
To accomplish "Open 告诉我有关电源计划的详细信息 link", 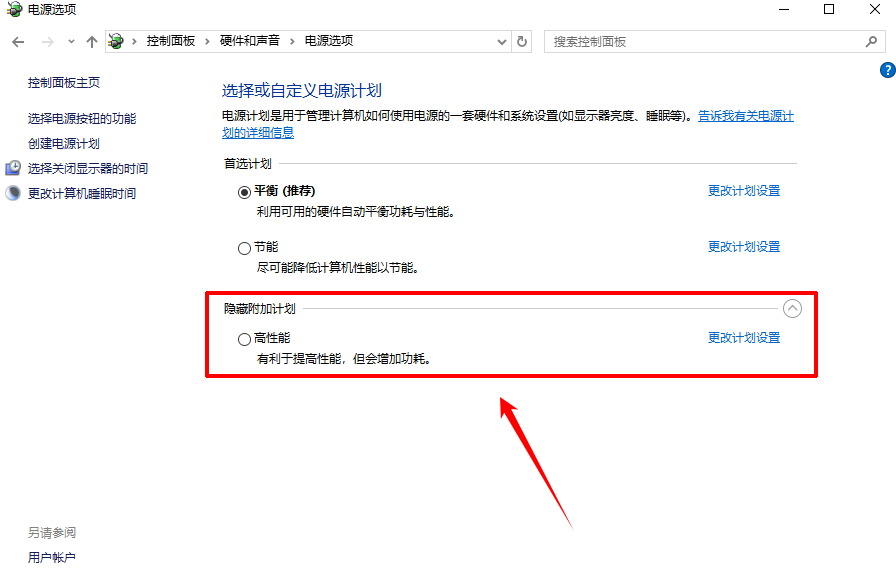I will tap(746, 116).
